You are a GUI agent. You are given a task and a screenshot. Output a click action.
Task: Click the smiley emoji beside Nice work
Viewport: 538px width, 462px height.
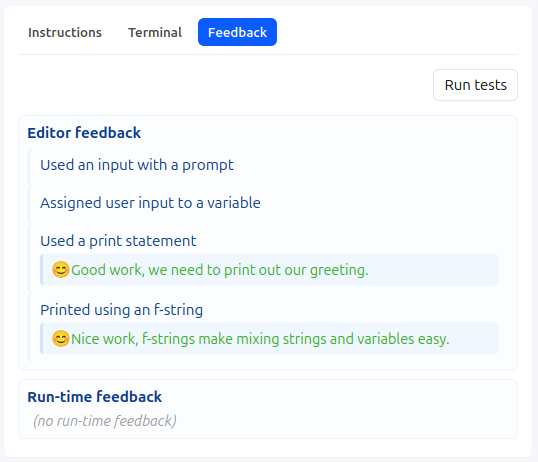(61, 339)
